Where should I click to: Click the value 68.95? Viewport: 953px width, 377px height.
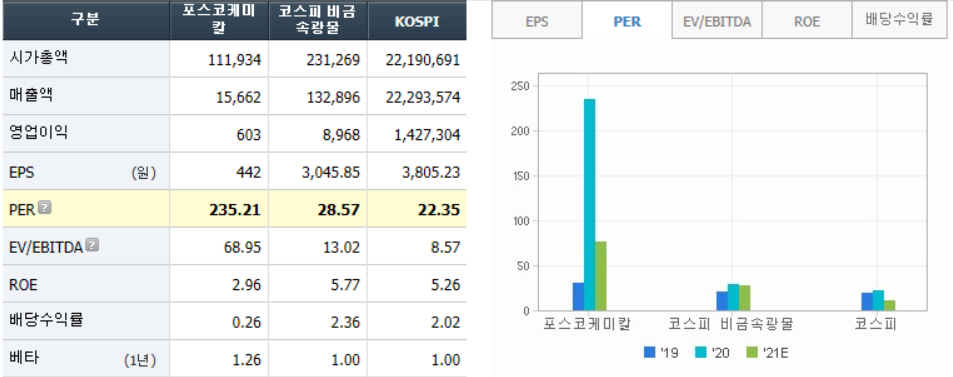click(243, 247)
